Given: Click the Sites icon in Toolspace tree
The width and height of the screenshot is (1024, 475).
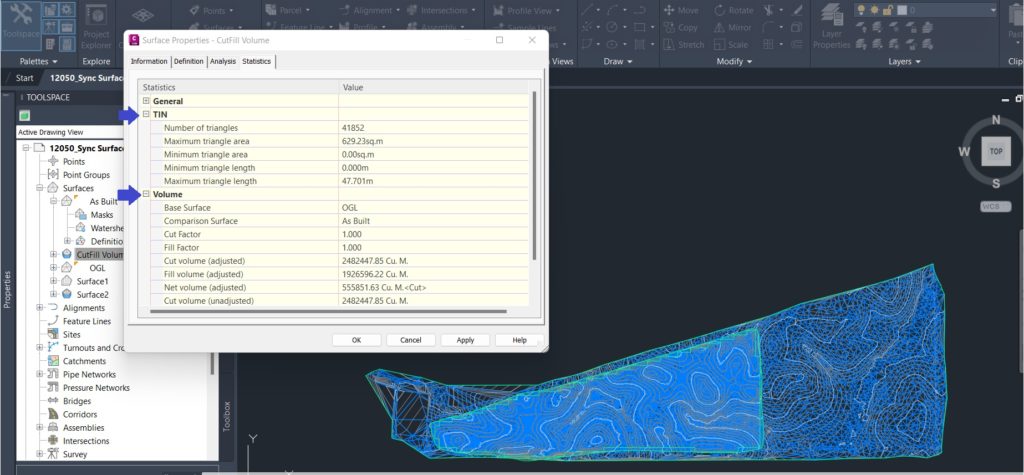Looking at the screenshot, I should click(x=53, y=335).
